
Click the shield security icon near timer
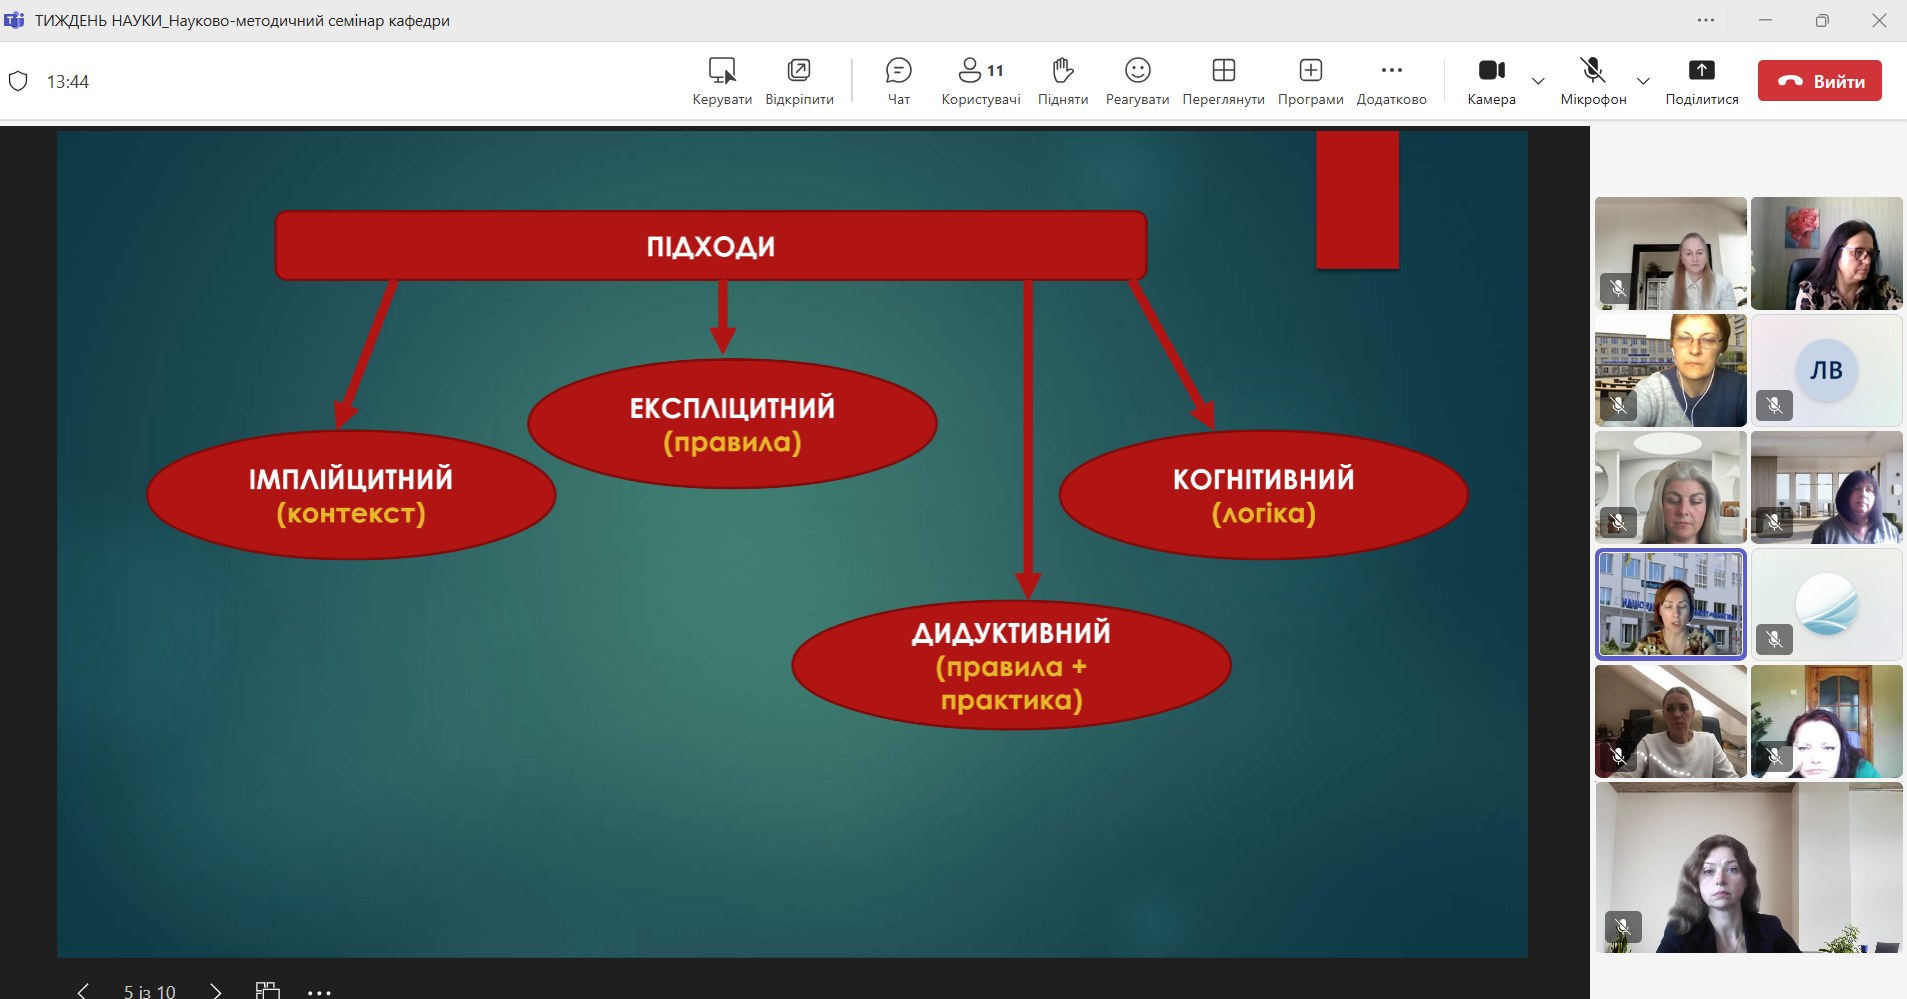click(18, 81)
